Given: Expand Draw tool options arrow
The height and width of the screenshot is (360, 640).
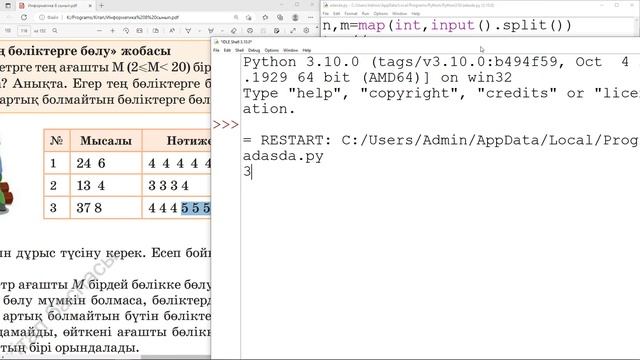Looking at the screenshot, I should tap(199, 31).
